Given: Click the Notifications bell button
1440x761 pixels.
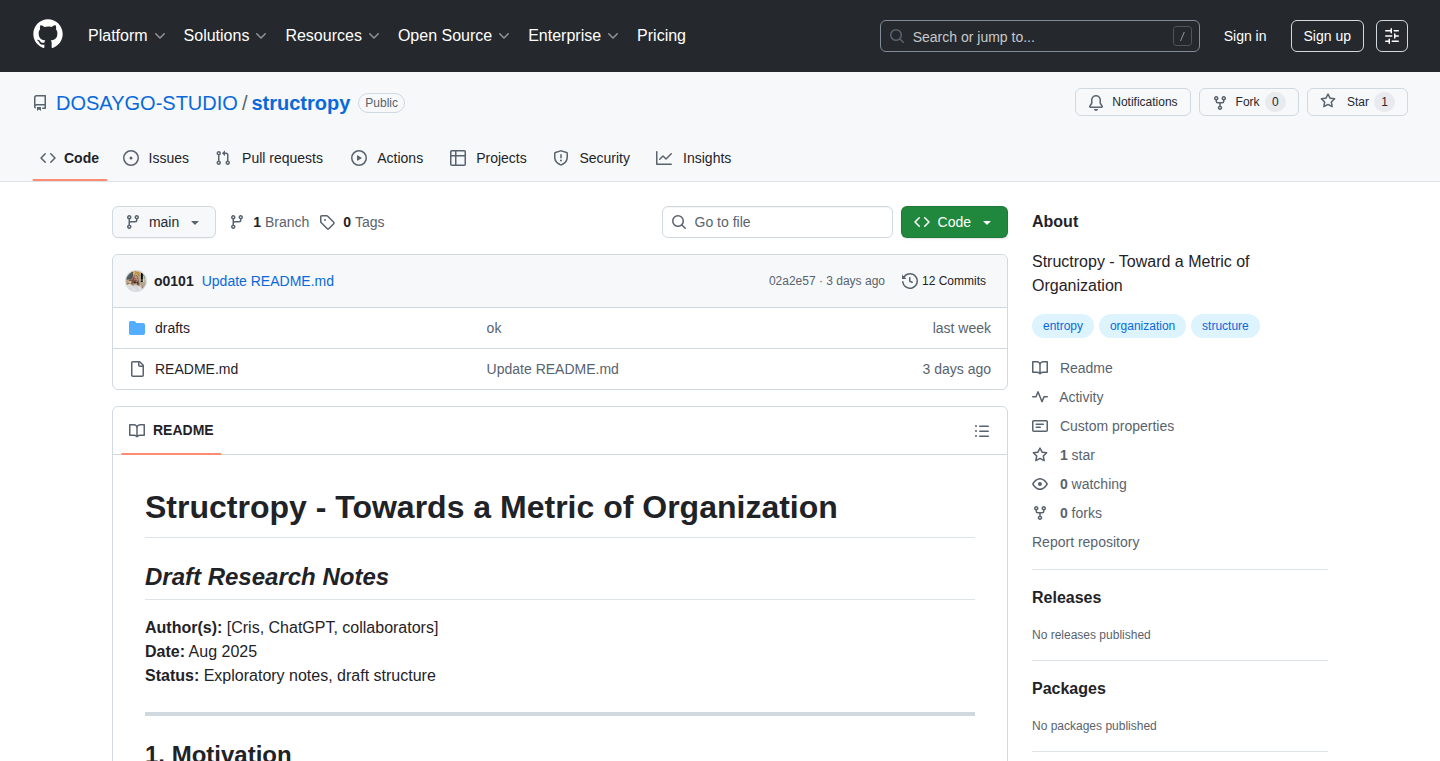Looking at the screenshot, I should click(x=1133, y=102).
